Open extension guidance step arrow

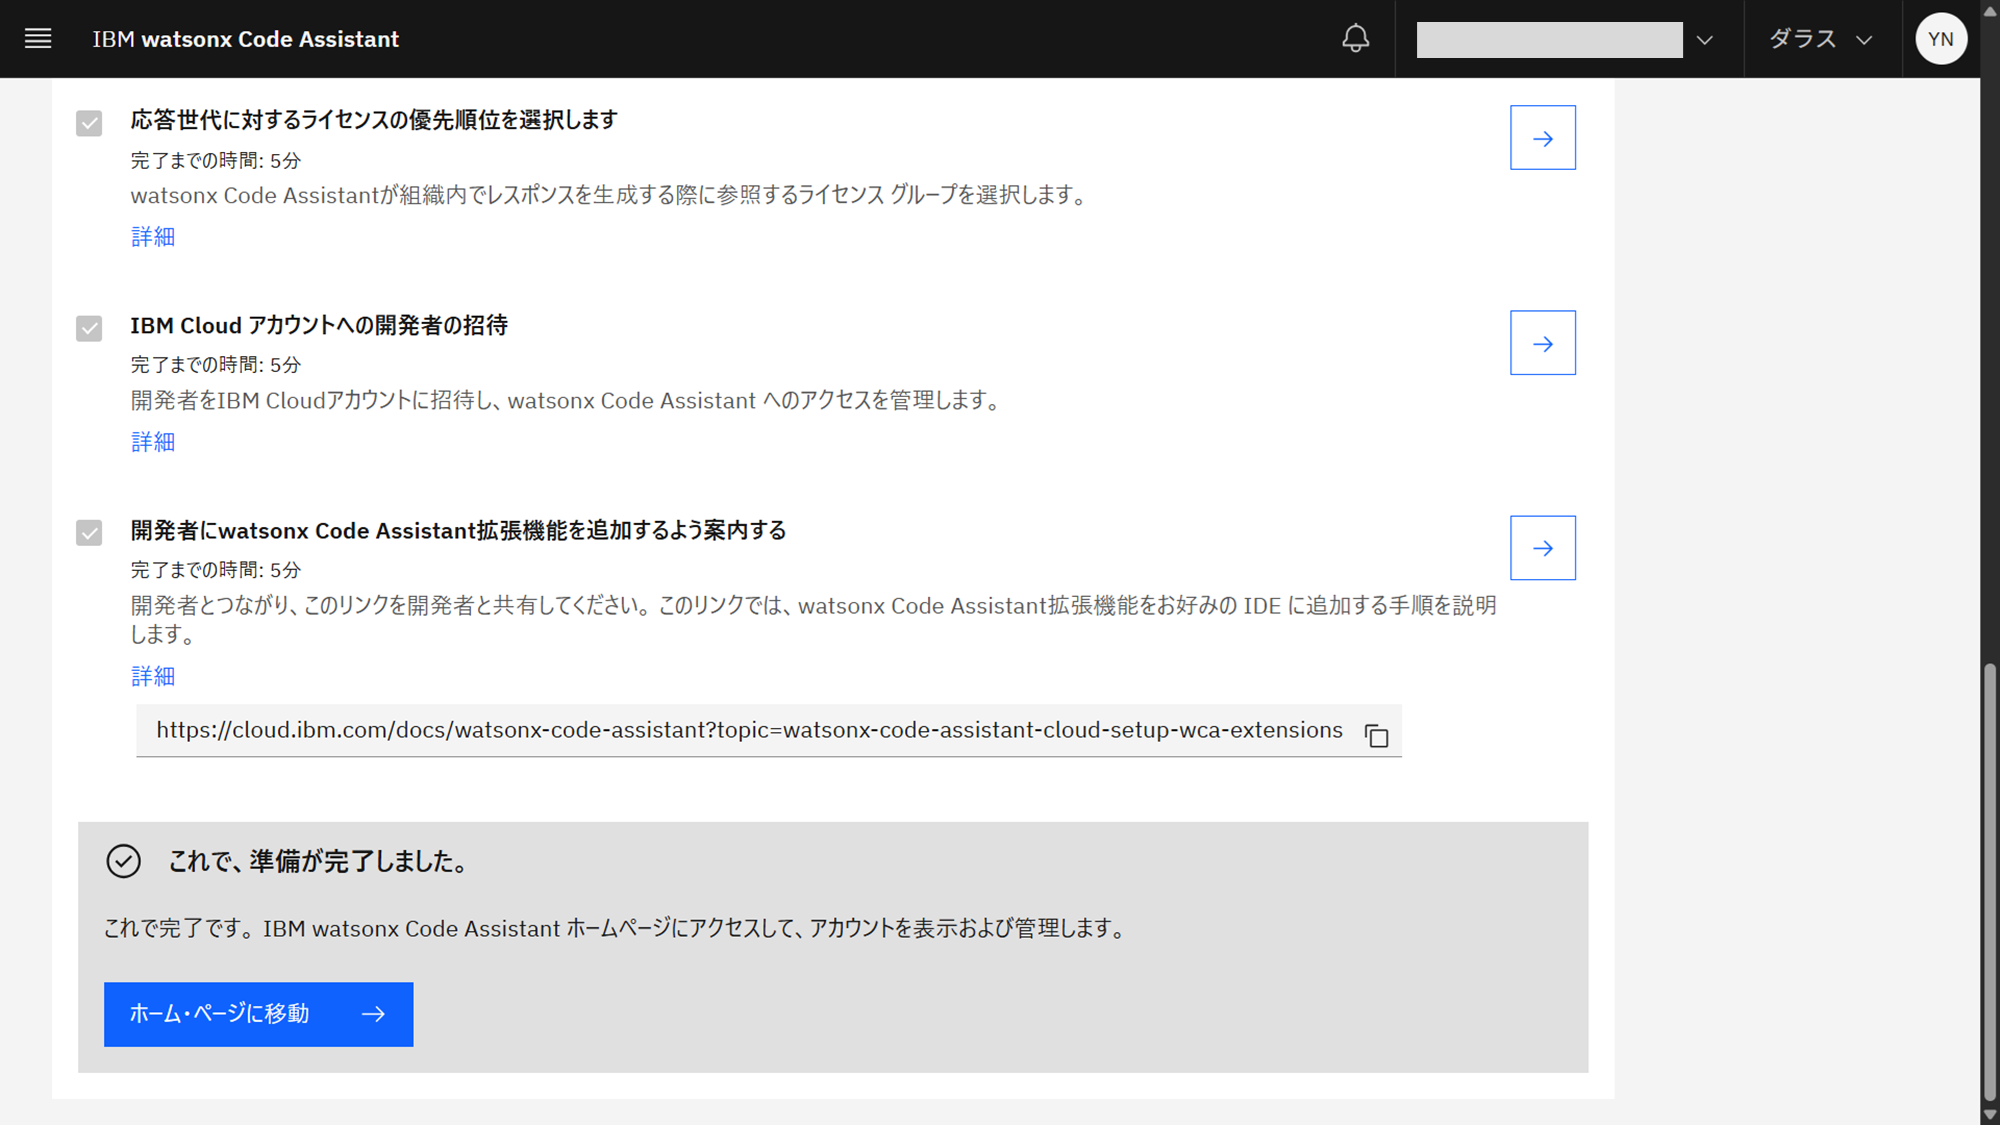(1542, 548)
